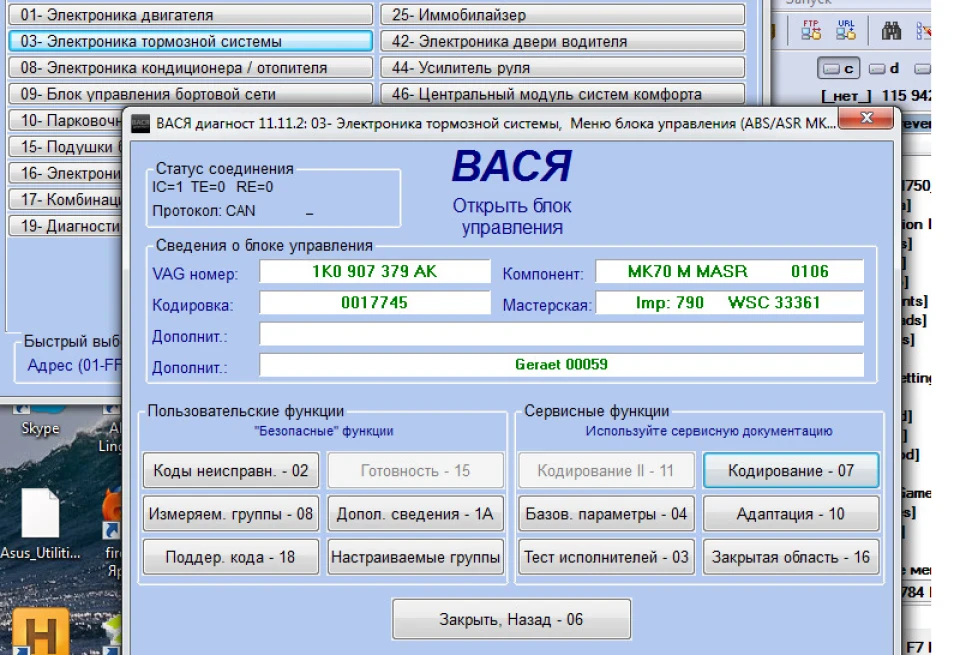Click Кодирование II - 11 button
Viewport: 960px width, 655px height.
[x=606, y=470]
